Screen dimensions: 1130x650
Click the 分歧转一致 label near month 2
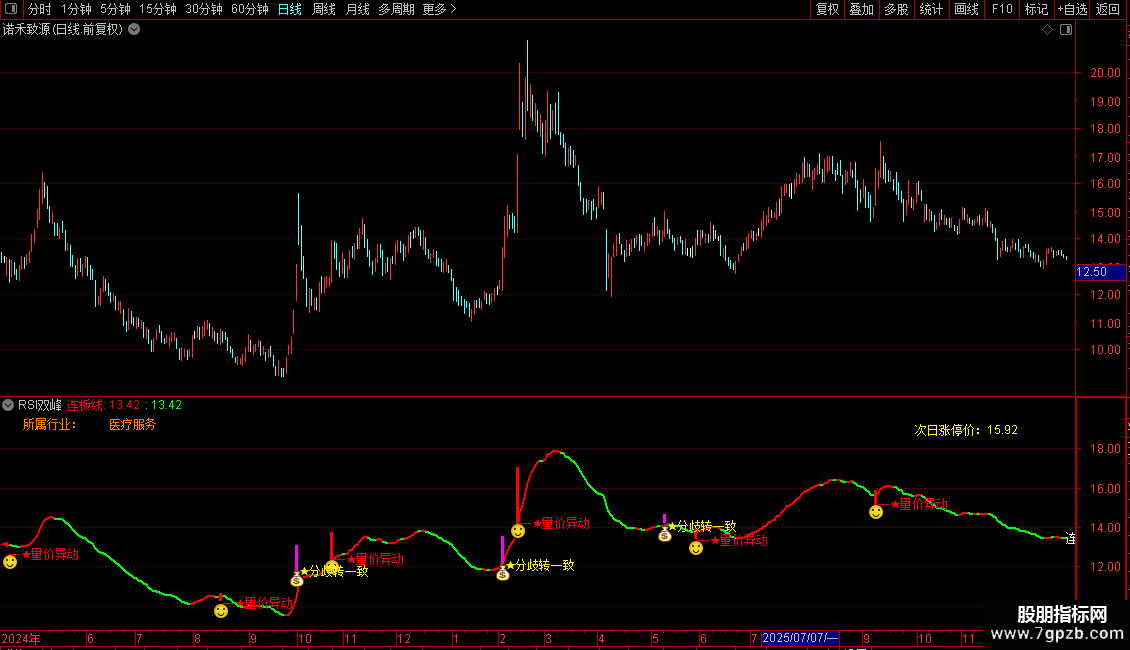click(x=544, y=566)
